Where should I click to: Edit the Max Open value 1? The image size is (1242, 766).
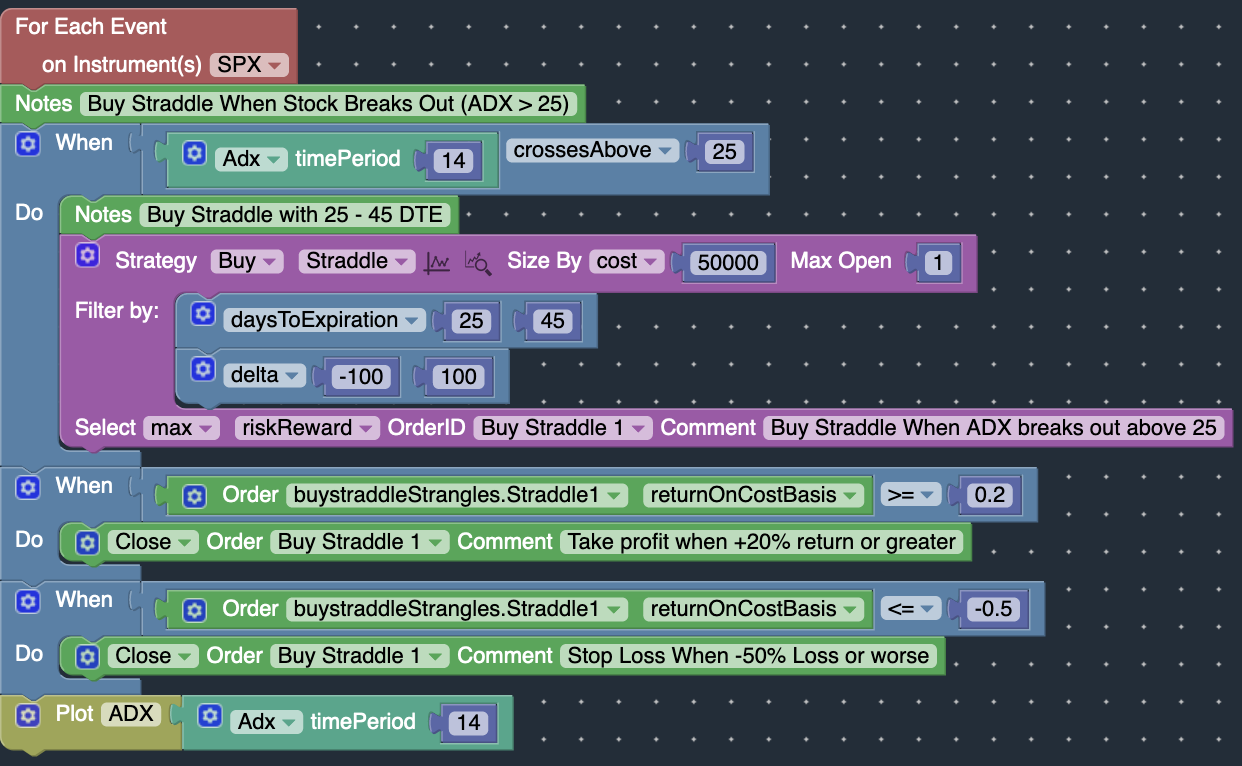click(x=937, y=263)
